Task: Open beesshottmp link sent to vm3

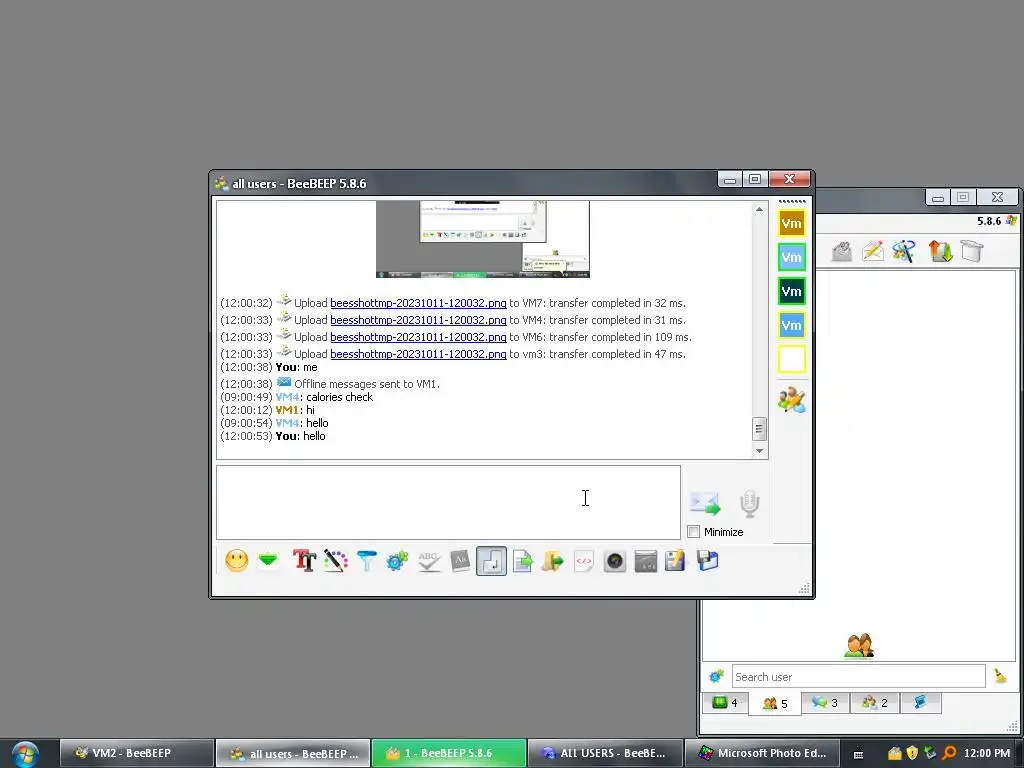Action: [x=418, y=354]
